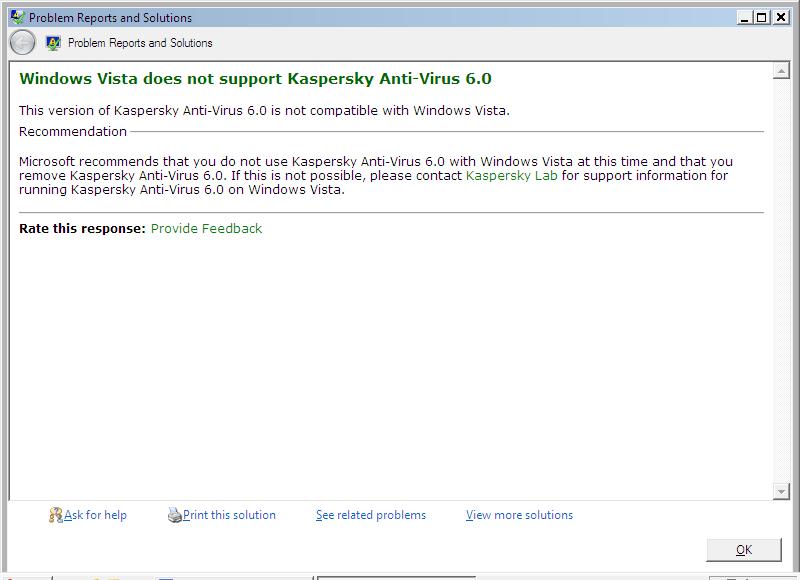Click the vertical scrollbar track
Screen dimensions: 800x580
(x=781, y=280)
